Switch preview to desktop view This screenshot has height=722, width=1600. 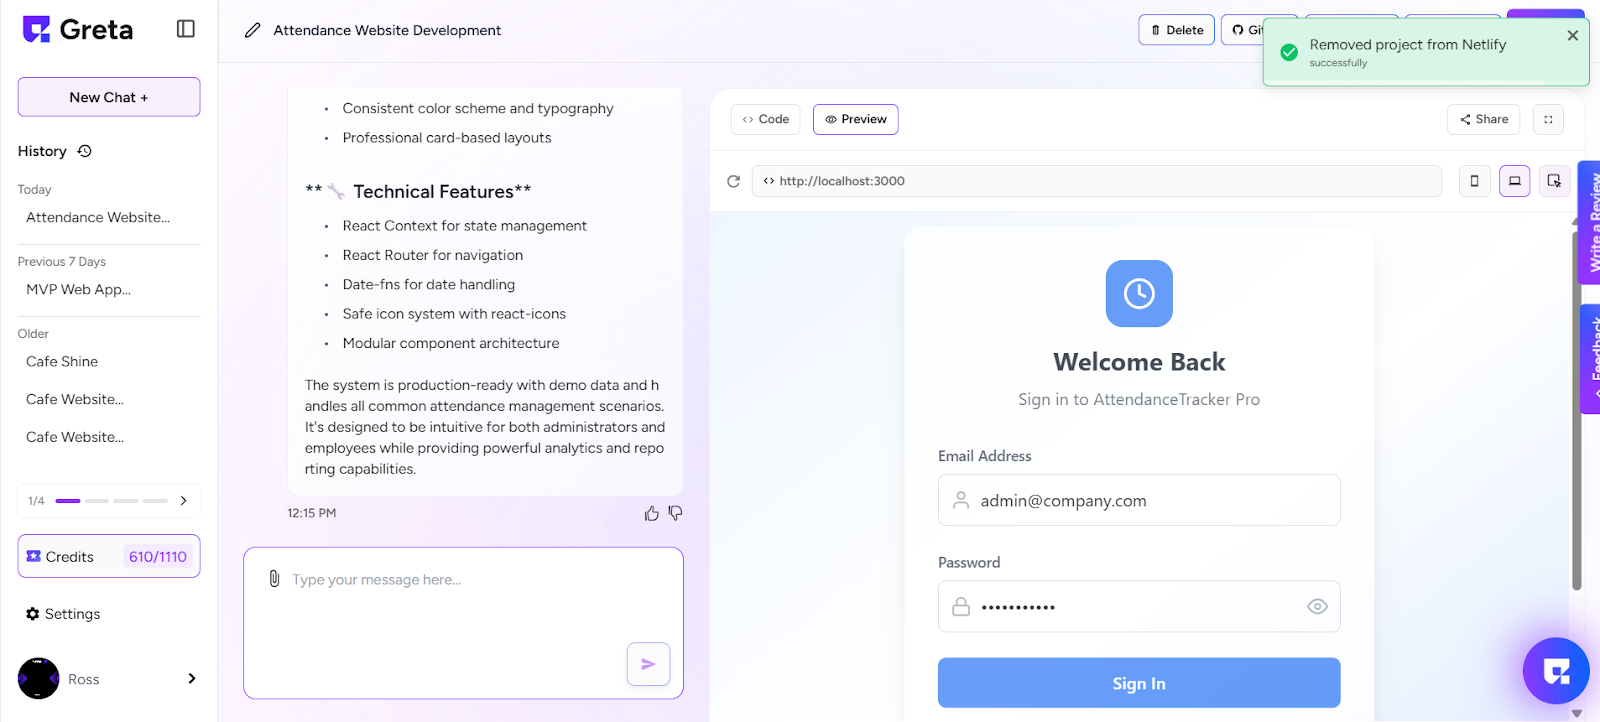[1514, 181]
